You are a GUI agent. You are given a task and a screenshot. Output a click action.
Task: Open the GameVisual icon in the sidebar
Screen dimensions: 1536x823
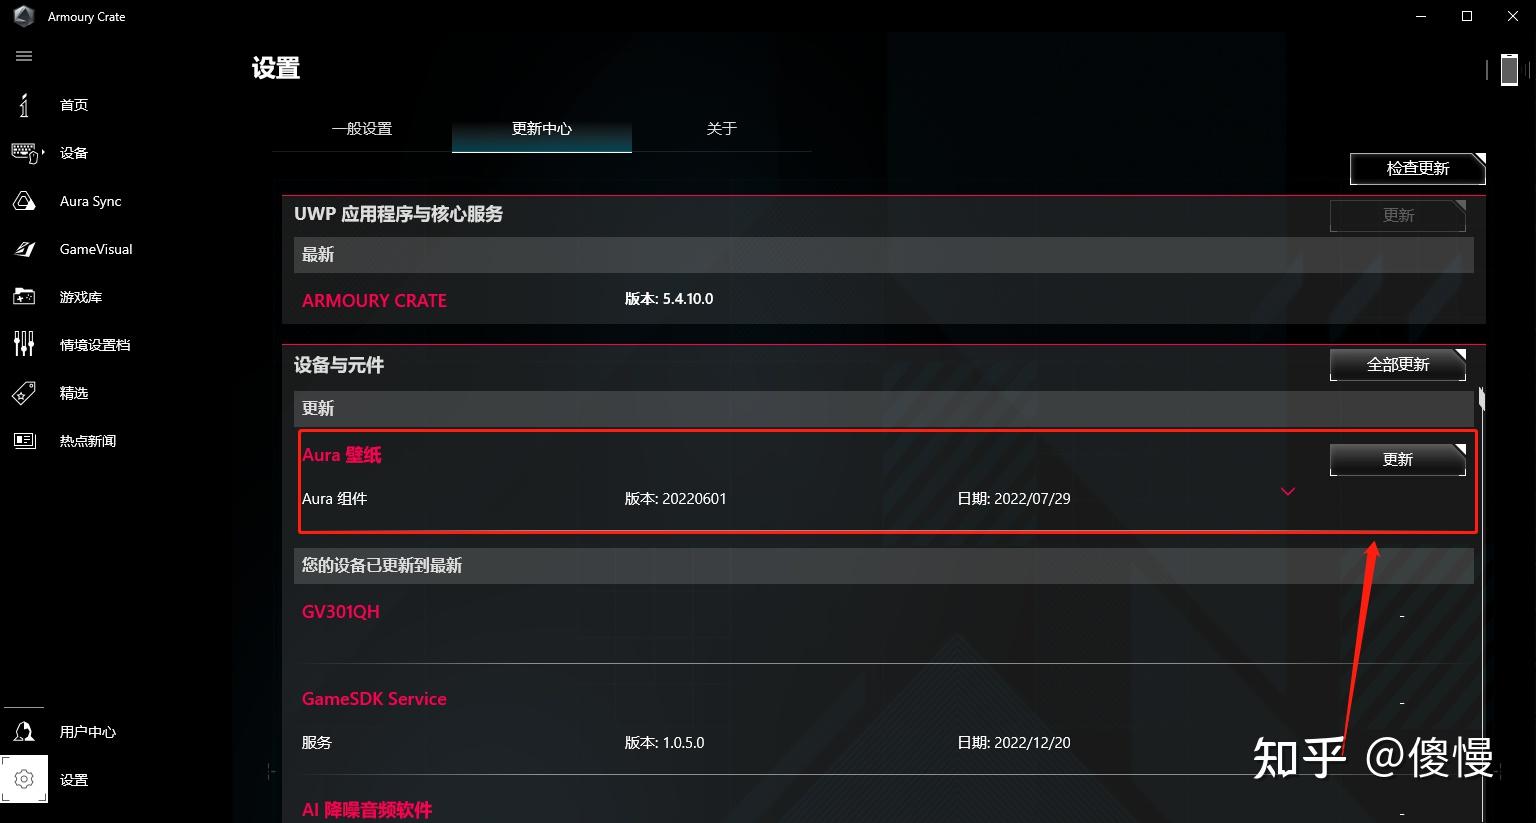click(x=24, y=249)
